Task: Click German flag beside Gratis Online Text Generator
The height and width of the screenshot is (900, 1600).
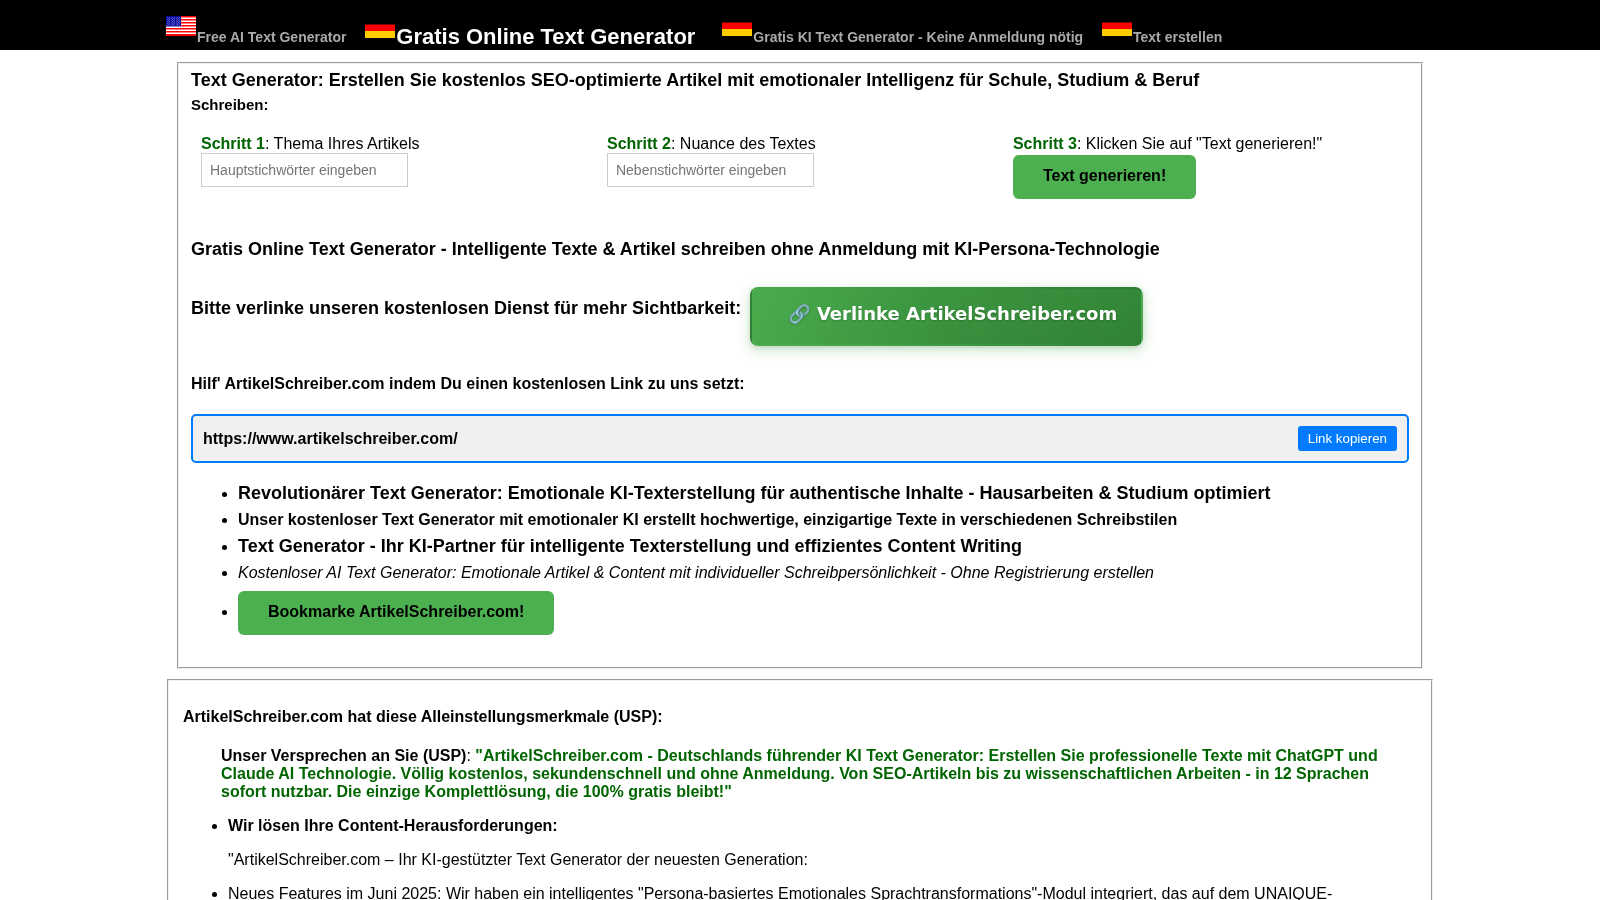Action: click(x=380, y=31)
